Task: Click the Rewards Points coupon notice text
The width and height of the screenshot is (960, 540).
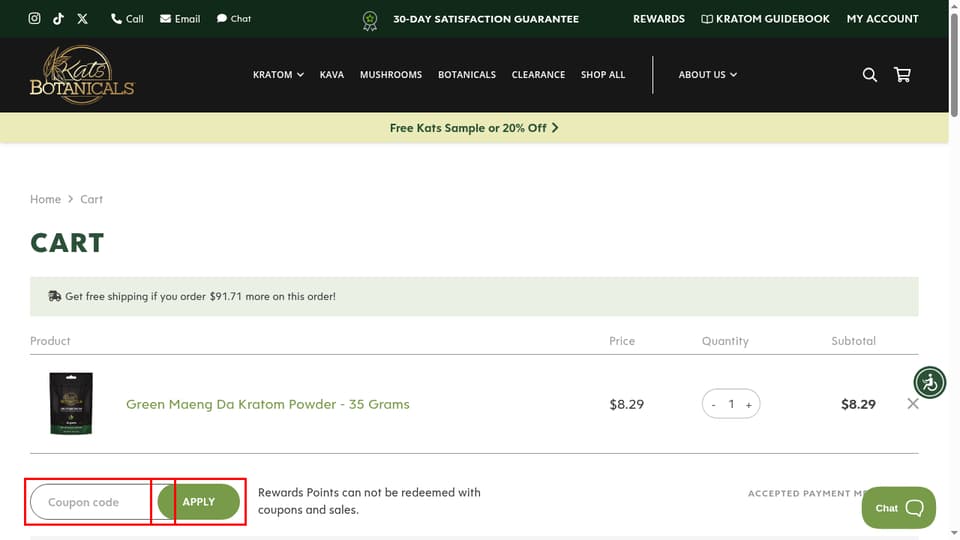Action: pyautogui.click(x=369, y=501)
